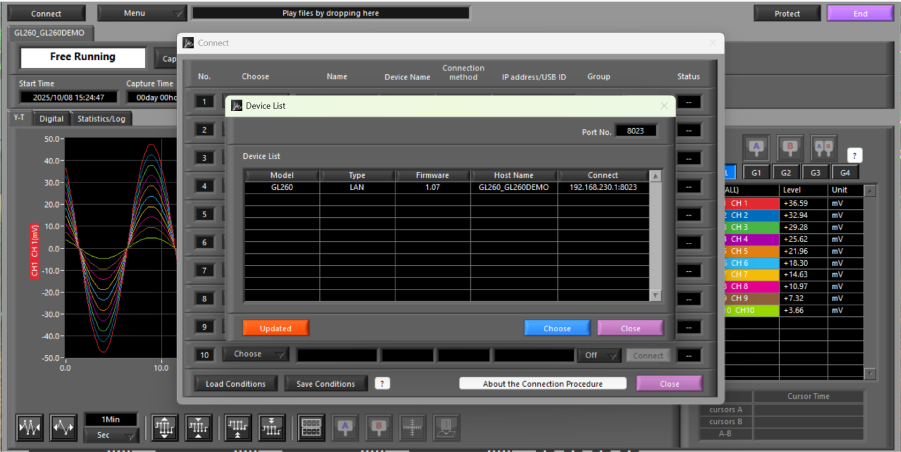
Task: Click the question mark help icon beside Save Conditions
Action: click(382, 383)
